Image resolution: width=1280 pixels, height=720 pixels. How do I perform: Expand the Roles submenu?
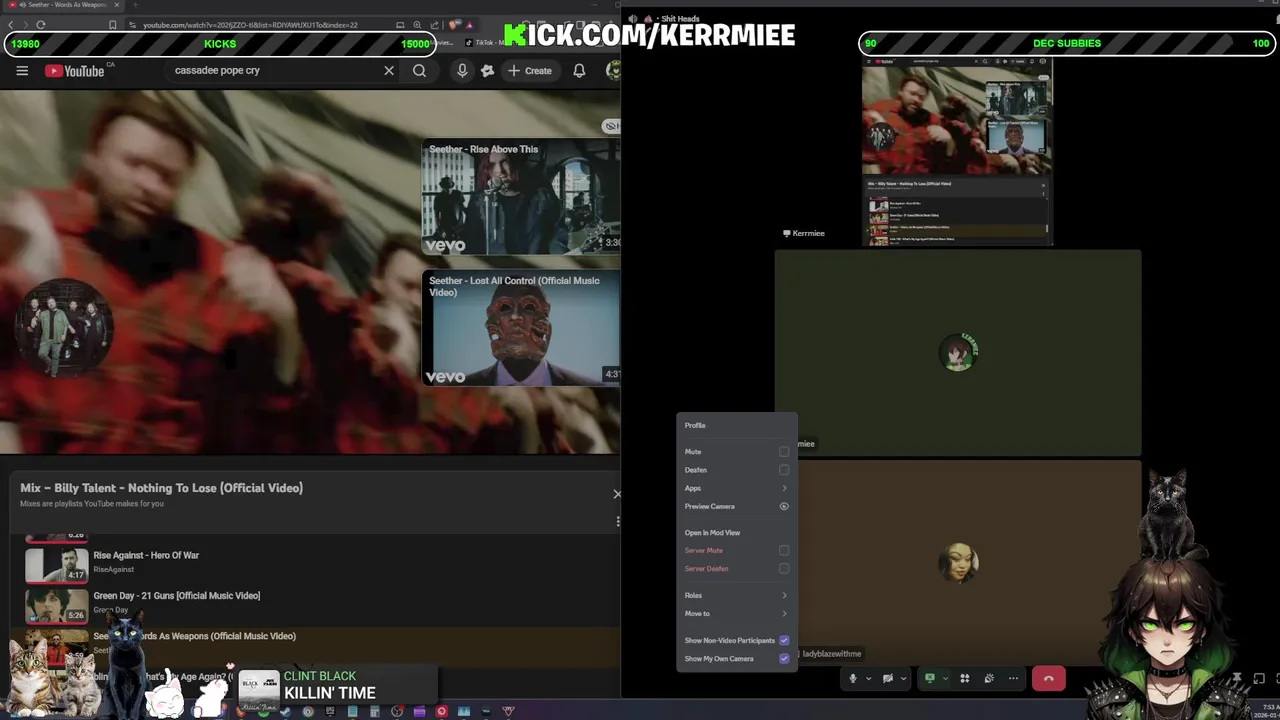point(737,595)
